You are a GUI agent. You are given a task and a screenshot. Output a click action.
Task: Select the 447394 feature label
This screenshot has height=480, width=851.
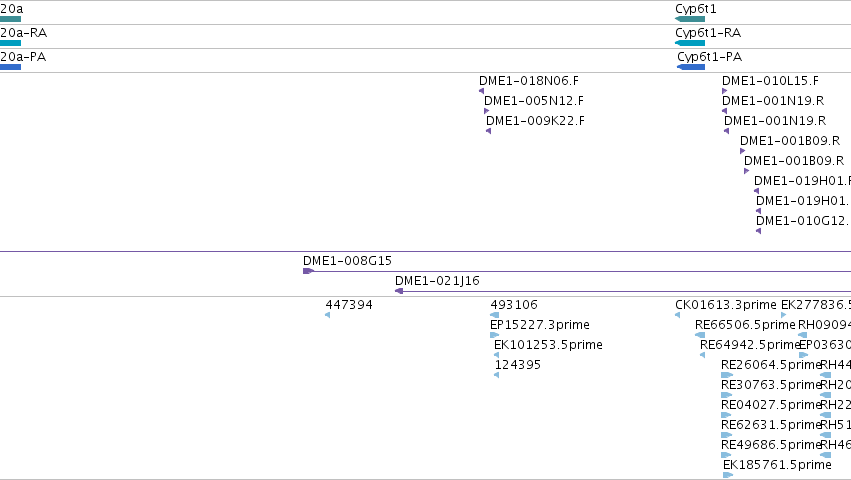(349, 305)
